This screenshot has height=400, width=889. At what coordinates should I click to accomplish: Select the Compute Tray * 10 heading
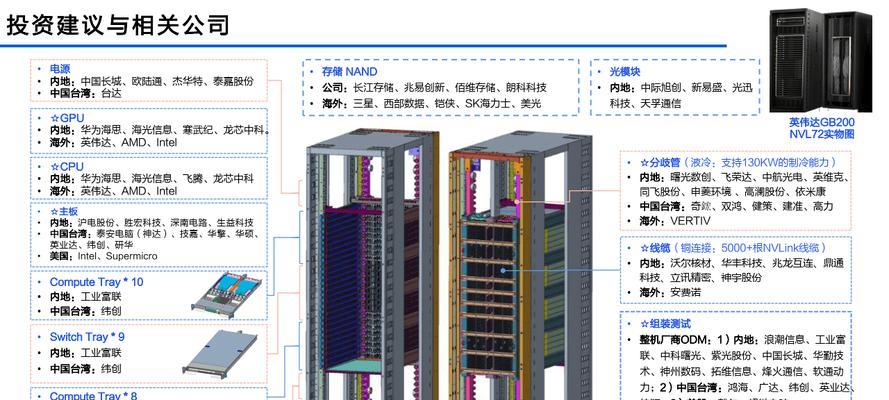pos(96,282)
